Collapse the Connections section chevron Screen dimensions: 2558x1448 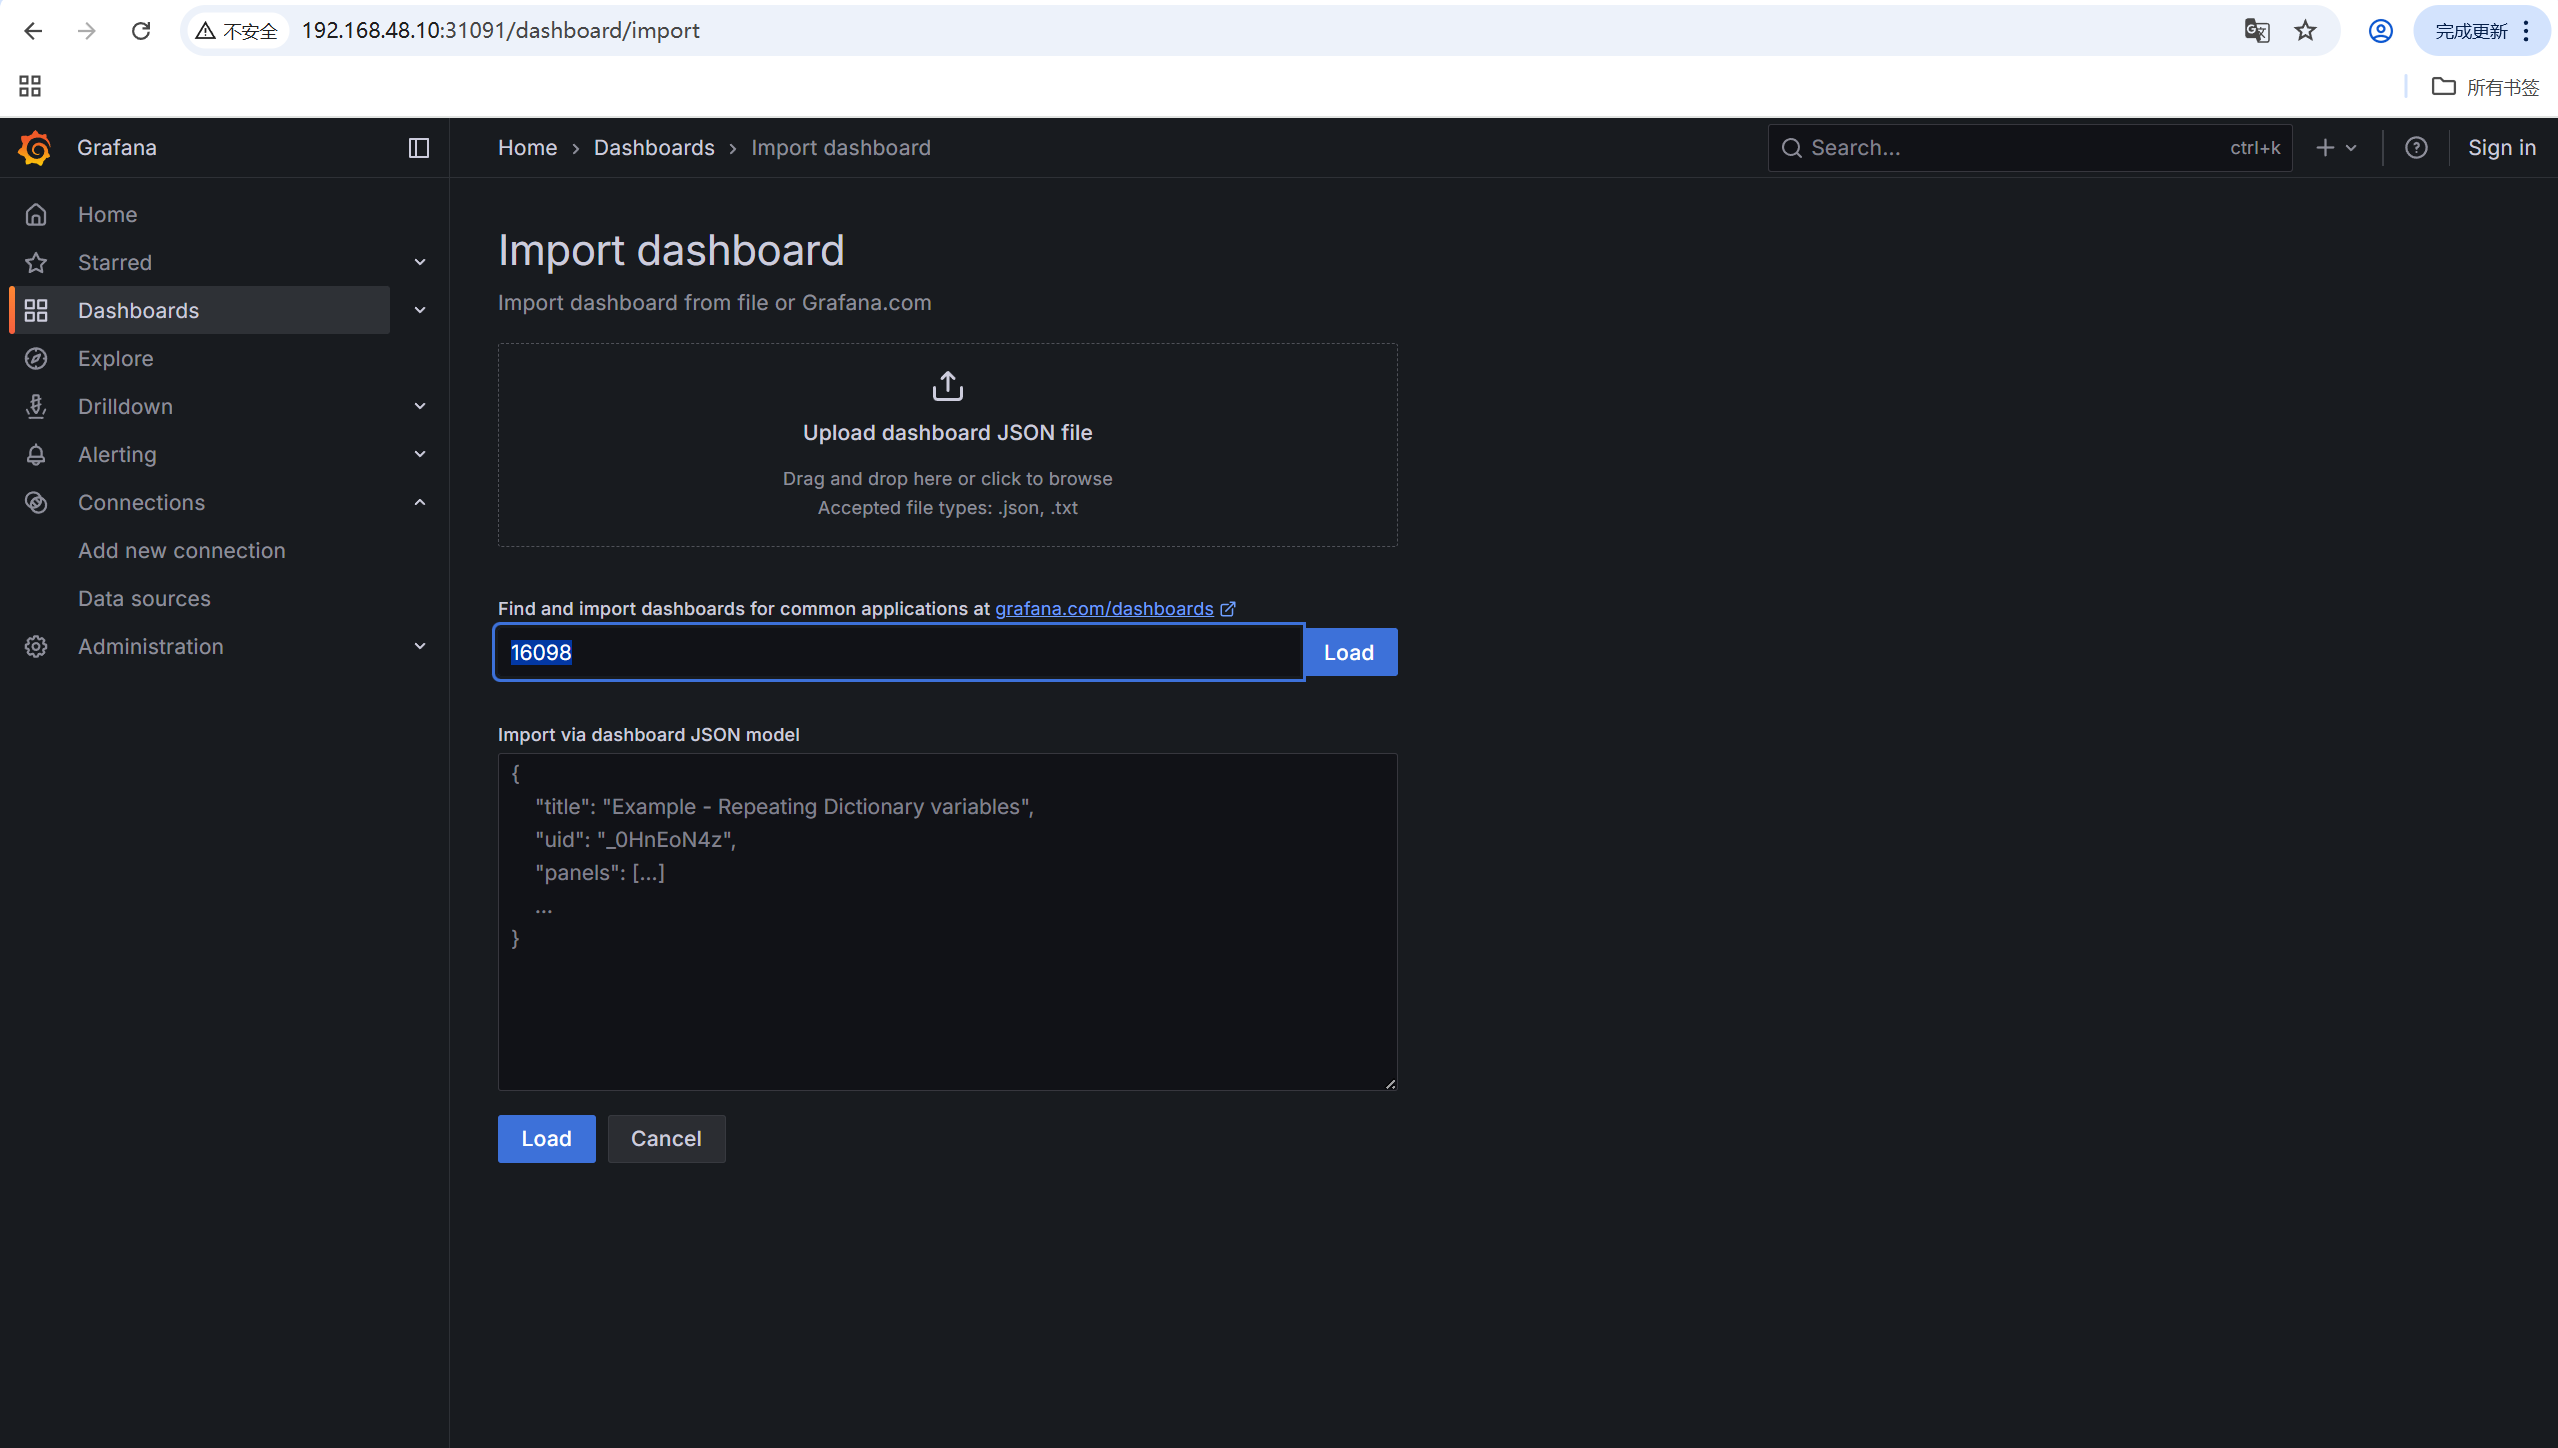click(420, 502)
